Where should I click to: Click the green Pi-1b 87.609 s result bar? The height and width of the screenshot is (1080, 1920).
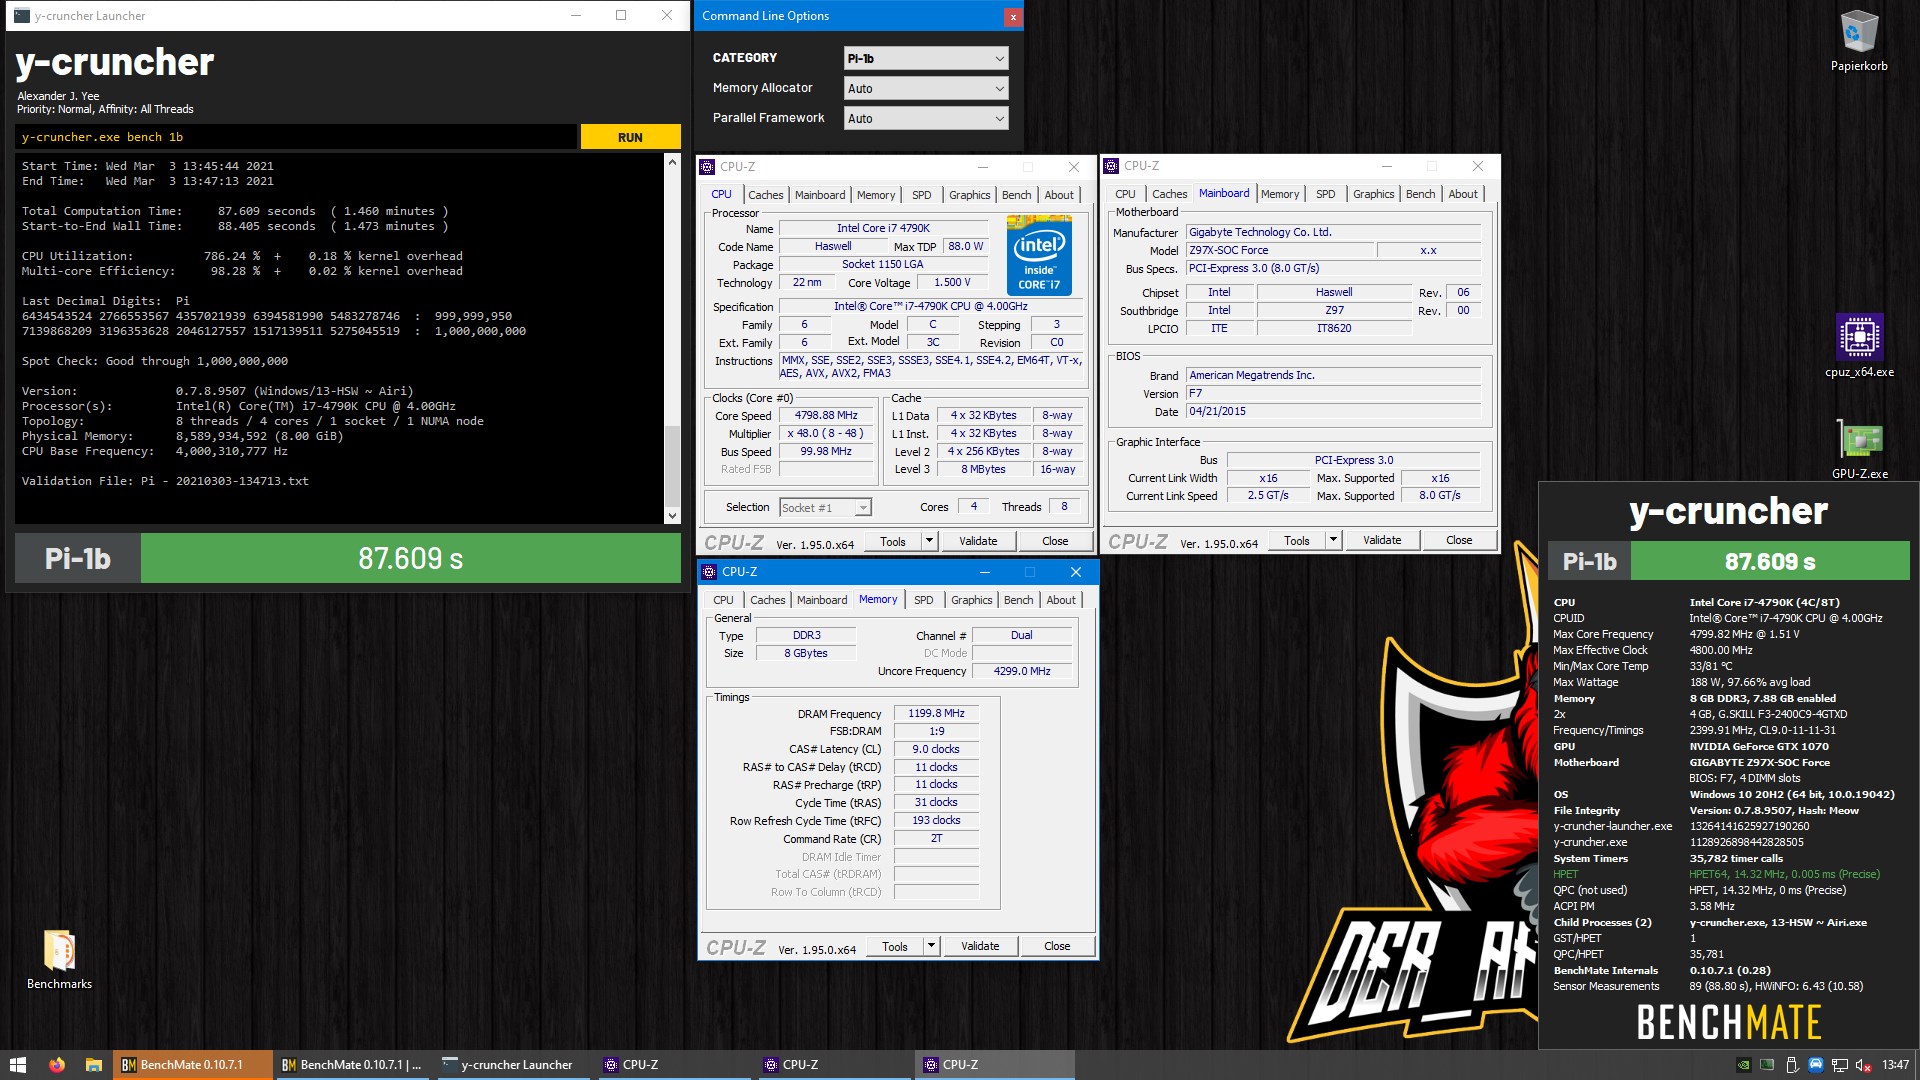click(410, 558)
